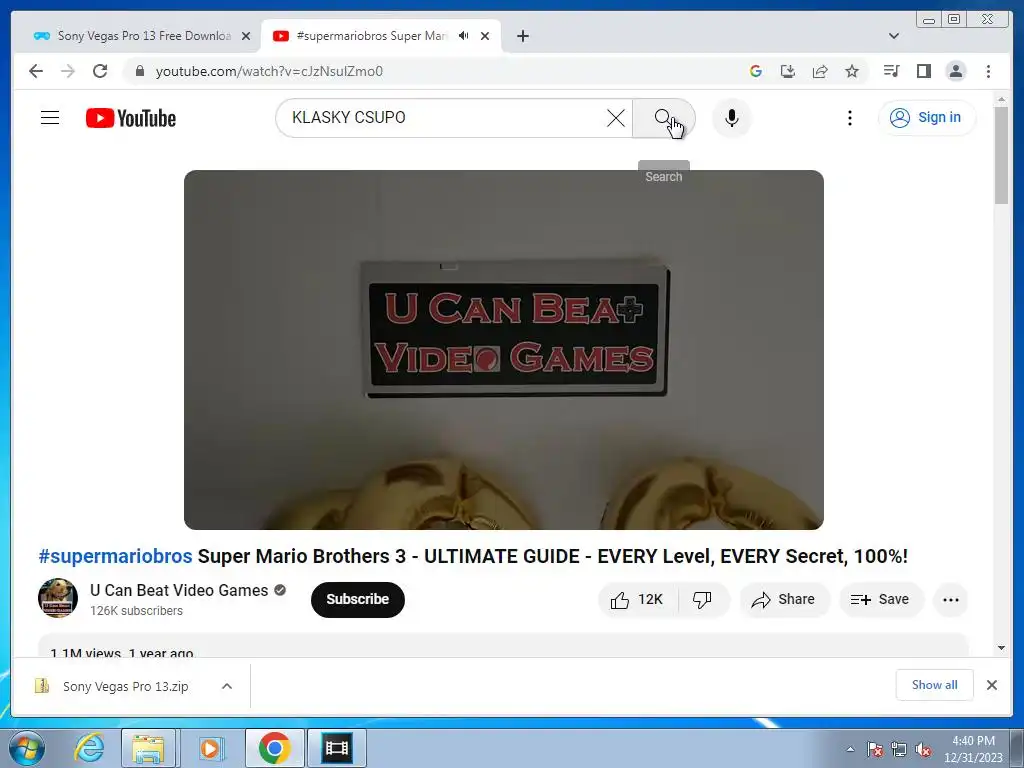Close the YouTube tab

pos(485,36)
